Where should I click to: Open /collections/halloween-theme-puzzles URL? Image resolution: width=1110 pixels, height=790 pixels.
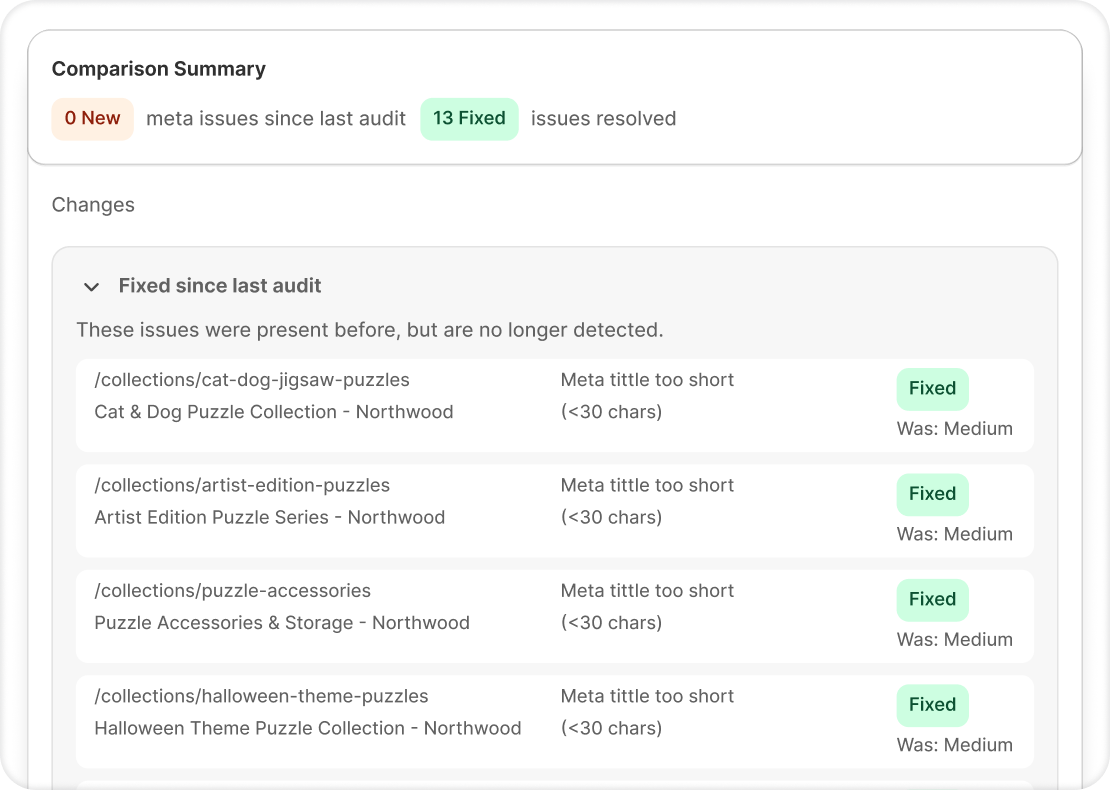[261, 696]
